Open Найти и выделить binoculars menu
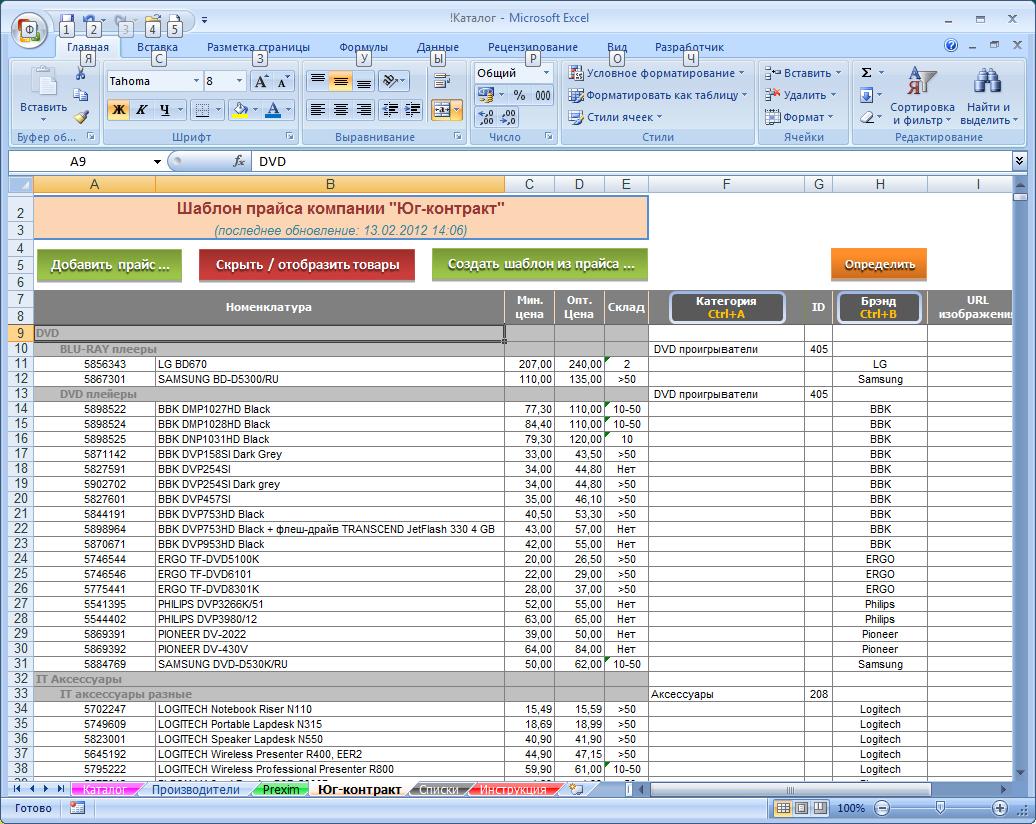 [x=988, y=95]
